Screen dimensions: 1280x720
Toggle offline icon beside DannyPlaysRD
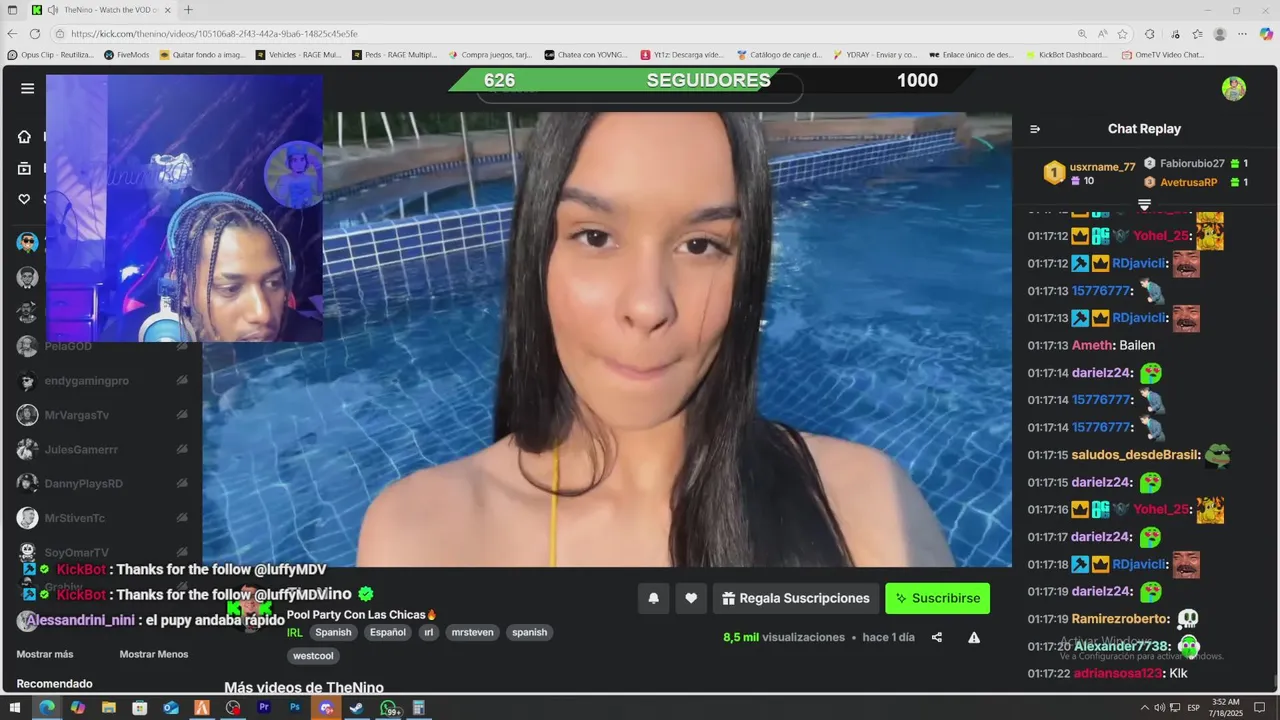(x=182, y=484)
